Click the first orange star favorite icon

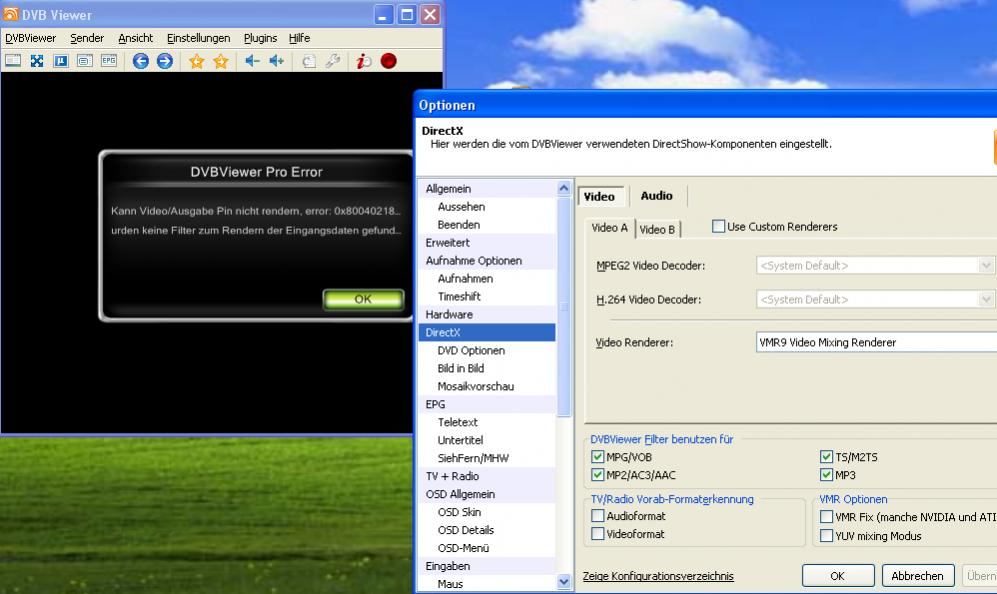196,61
